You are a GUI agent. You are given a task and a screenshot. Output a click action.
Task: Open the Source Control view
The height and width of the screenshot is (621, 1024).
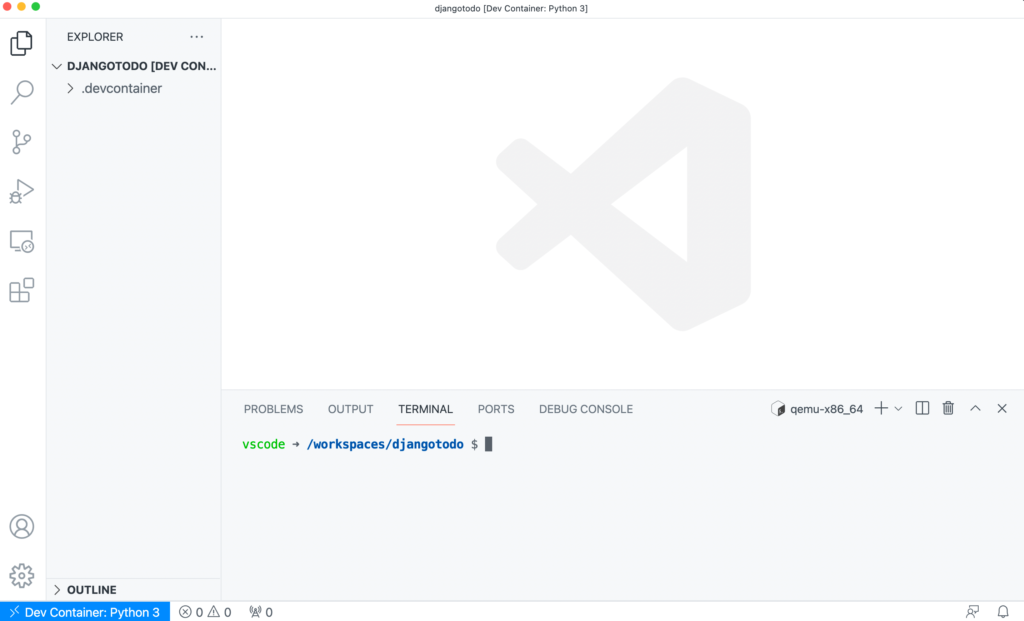[x=22, y=142]
